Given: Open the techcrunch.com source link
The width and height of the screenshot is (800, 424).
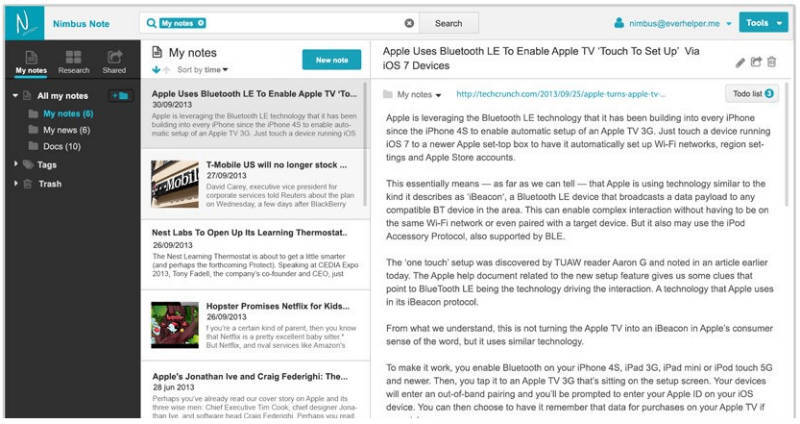Looking at the screenshot, I should tap(561, 94).
